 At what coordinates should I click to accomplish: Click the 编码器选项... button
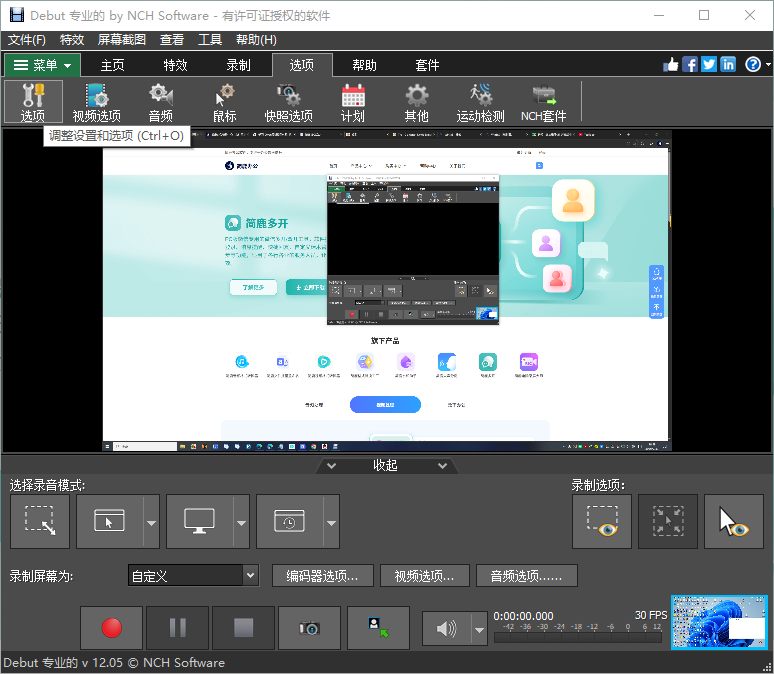point(322,575)
